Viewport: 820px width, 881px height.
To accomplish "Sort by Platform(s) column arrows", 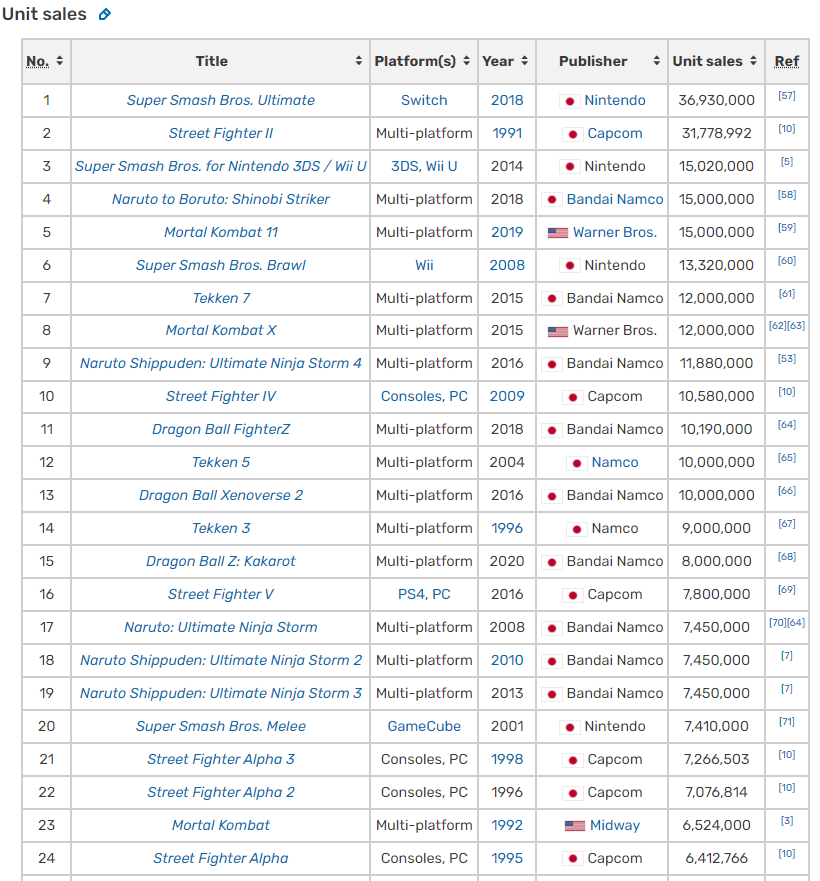I will (466, 61).
